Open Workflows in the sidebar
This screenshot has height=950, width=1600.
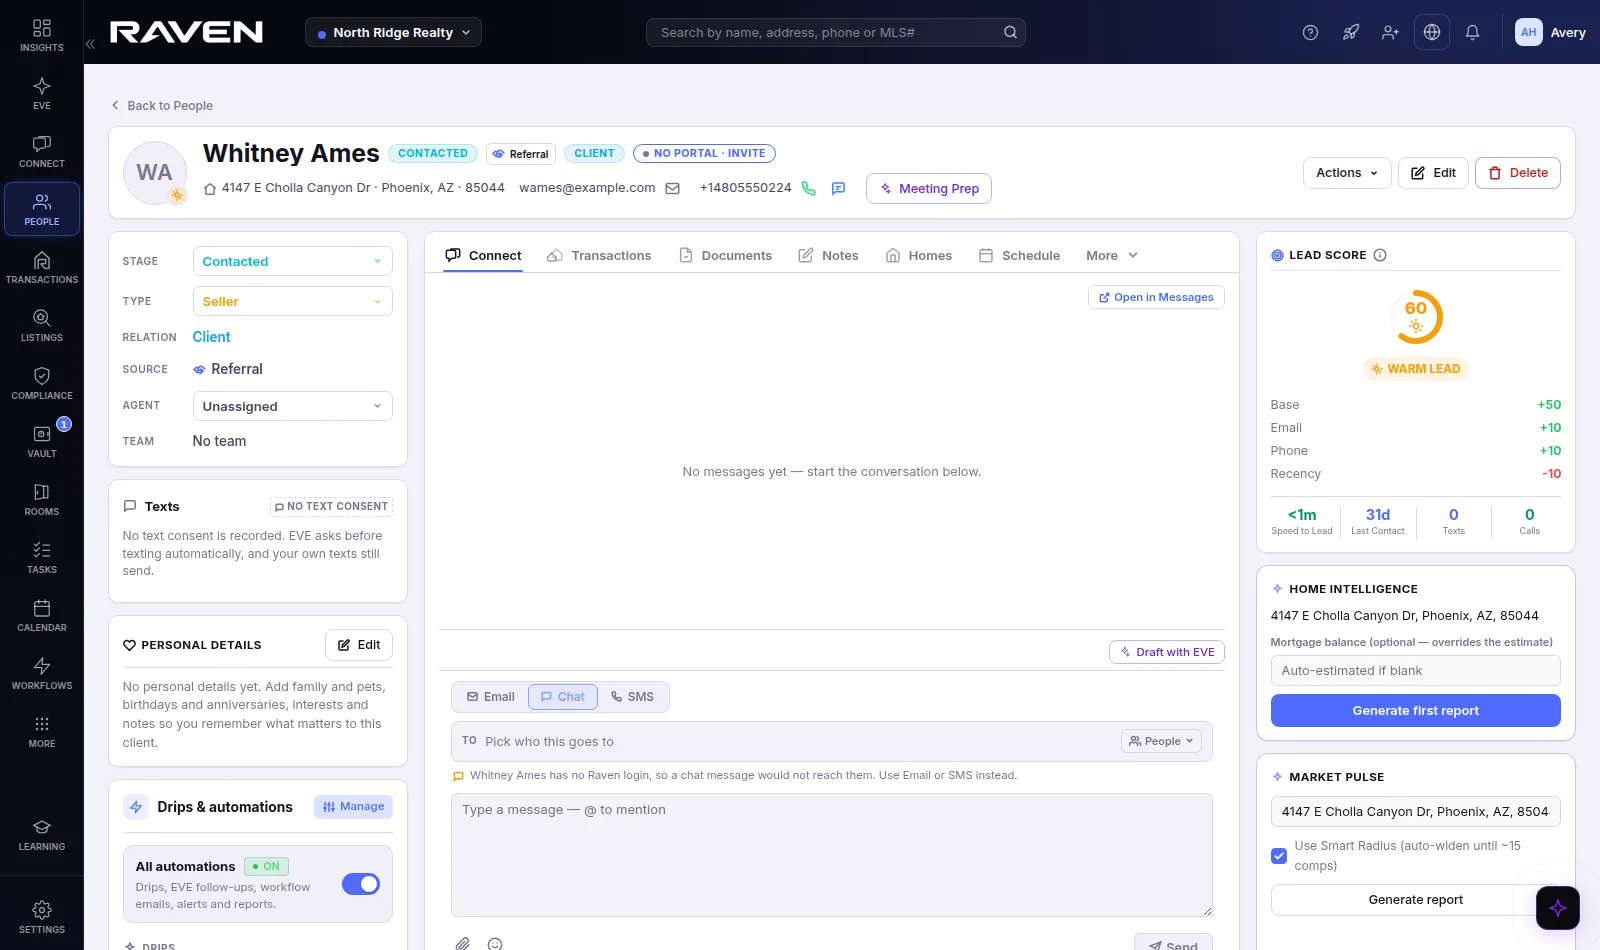tap(42, 673)
